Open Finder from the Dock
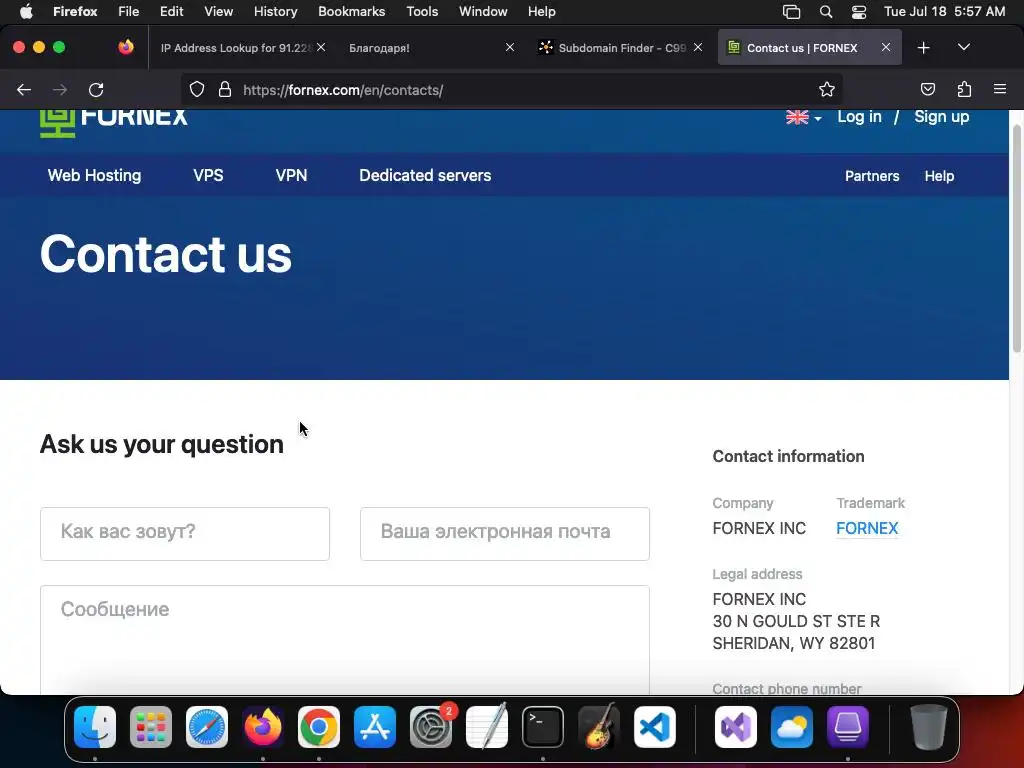 (95, 727)
